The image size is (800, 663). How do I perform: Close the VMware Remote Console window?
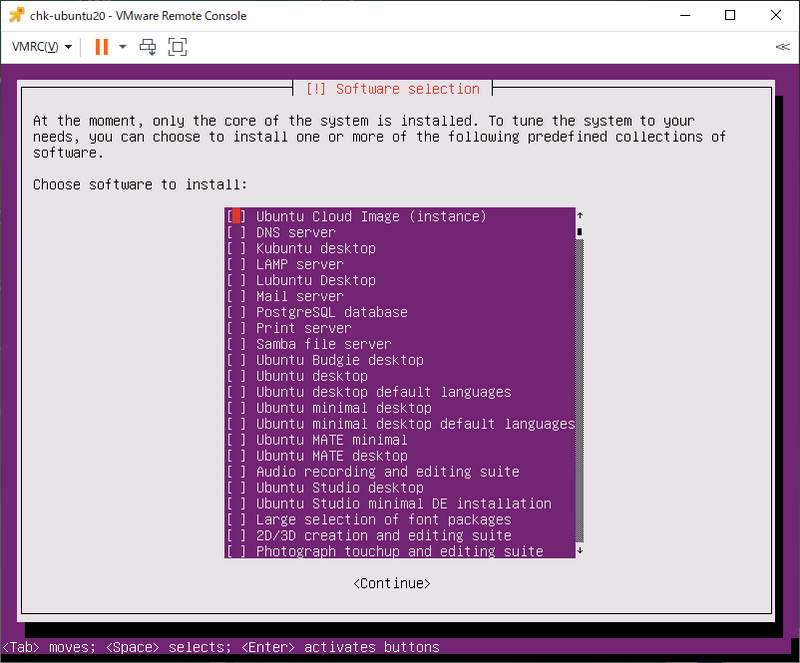(776, 15)
